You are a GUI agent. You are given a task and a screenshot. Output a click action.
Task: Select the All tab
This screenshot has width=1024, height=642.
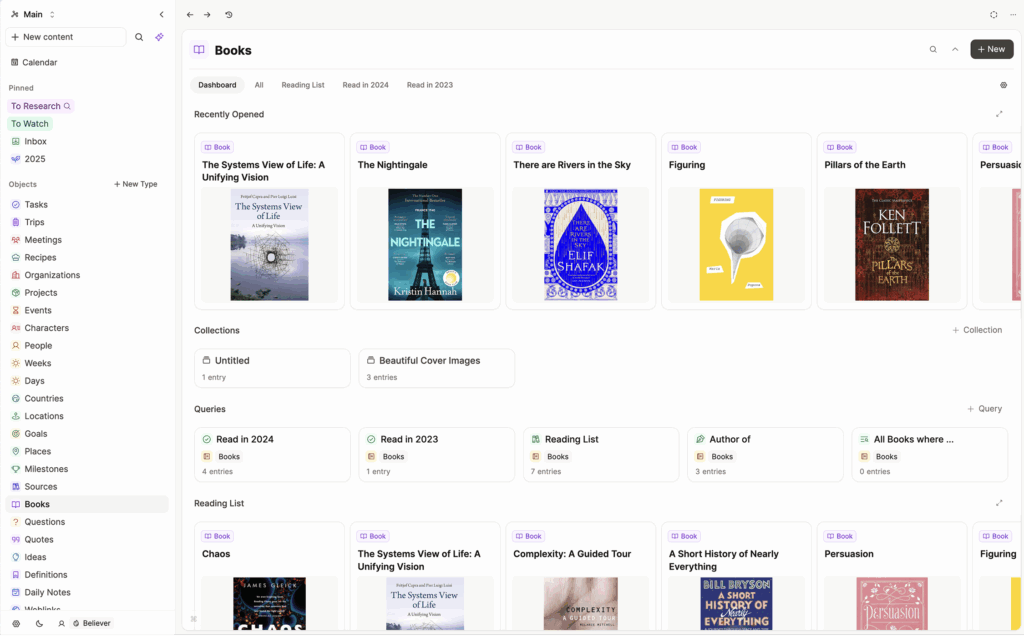pos(259,85)
